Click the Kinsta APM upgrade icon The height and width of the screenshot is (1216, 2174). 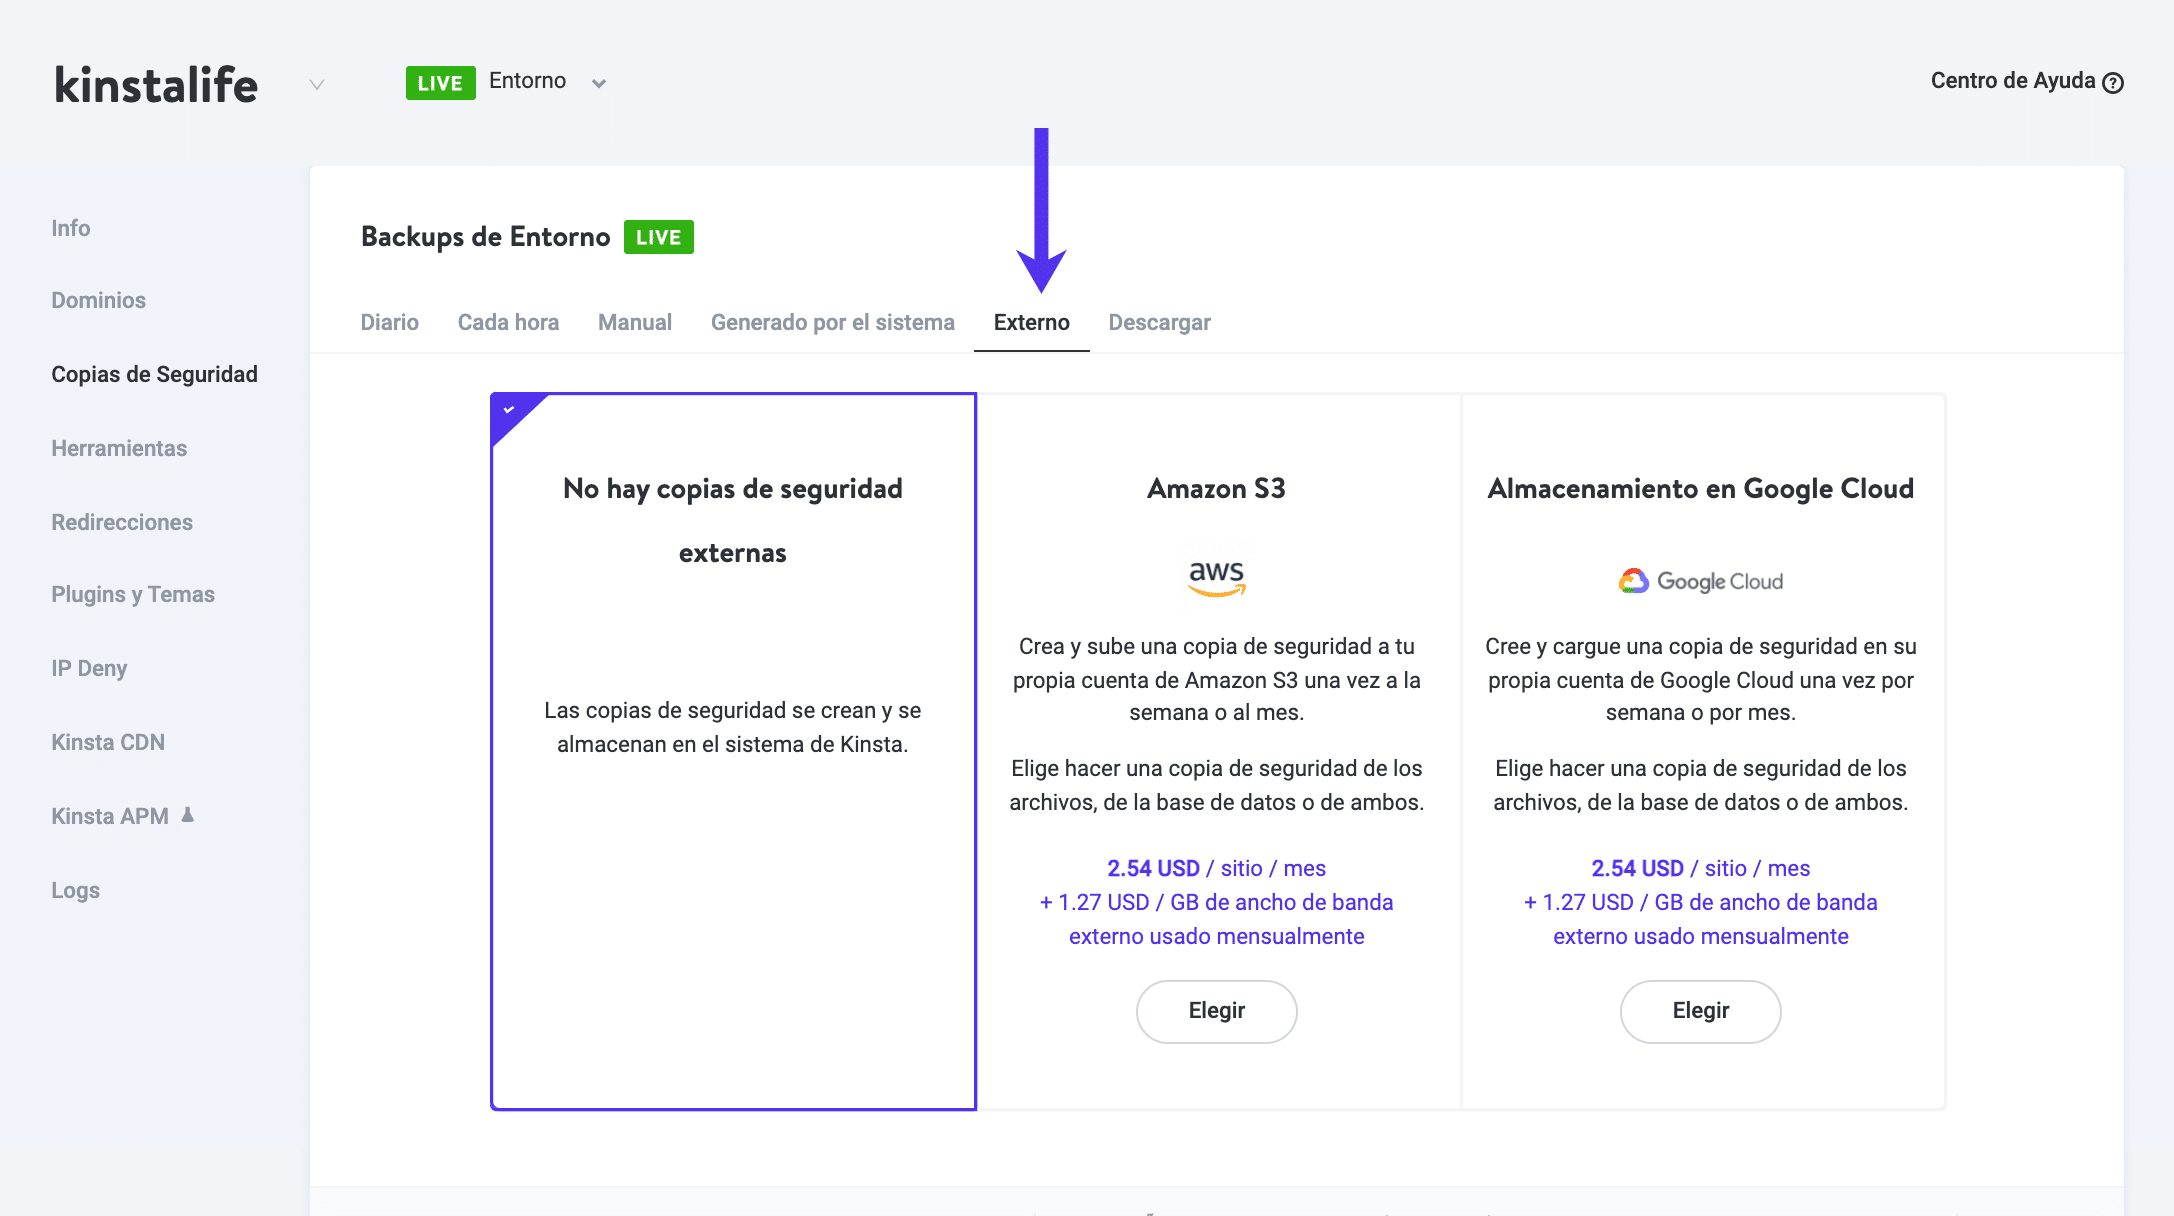click(x=187, y=815)
